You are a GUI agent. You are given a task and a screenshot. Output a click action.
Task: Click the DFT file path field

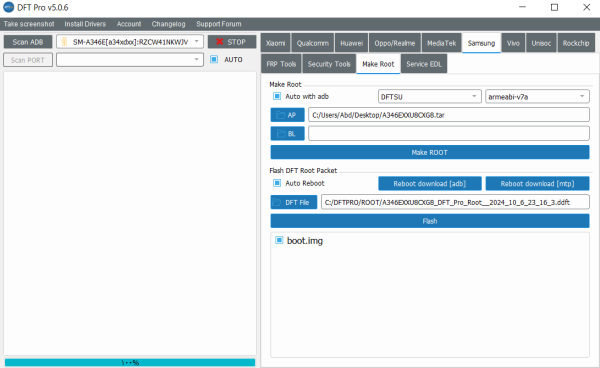(455, 202)
